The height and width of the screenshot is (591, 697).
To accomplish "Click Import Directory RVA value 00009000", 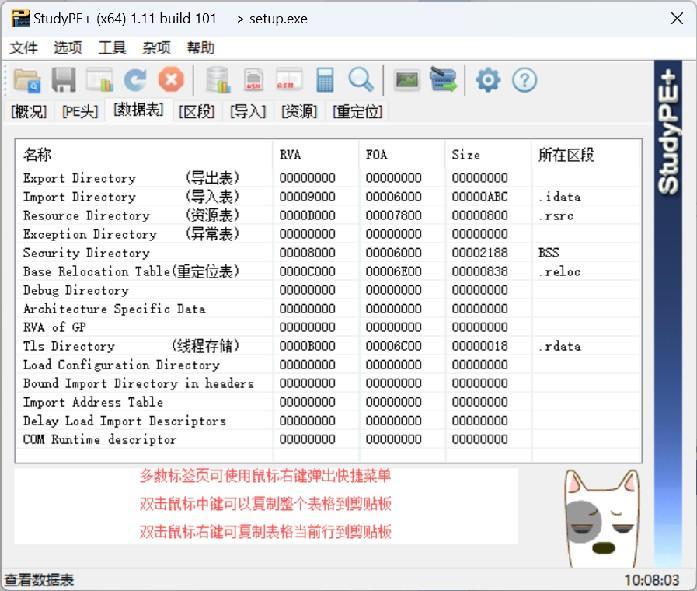I will (x=307, y=197).
